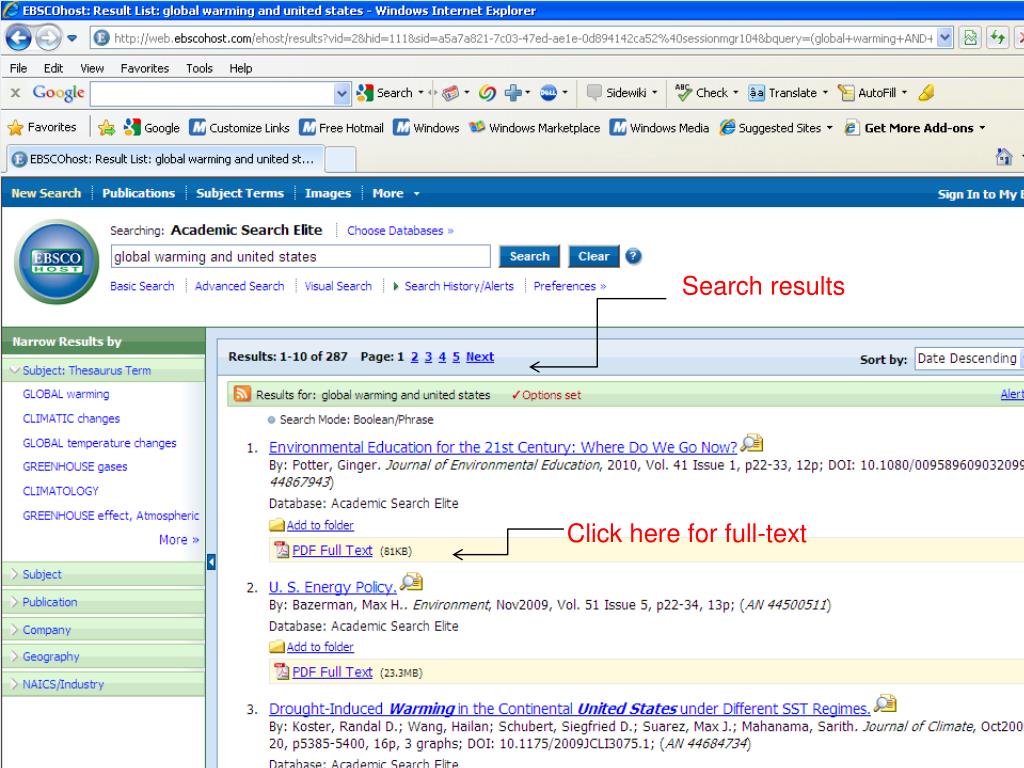Click the Clear button
The width and height of the screenshot is (1024, 768).
[593, 256]
